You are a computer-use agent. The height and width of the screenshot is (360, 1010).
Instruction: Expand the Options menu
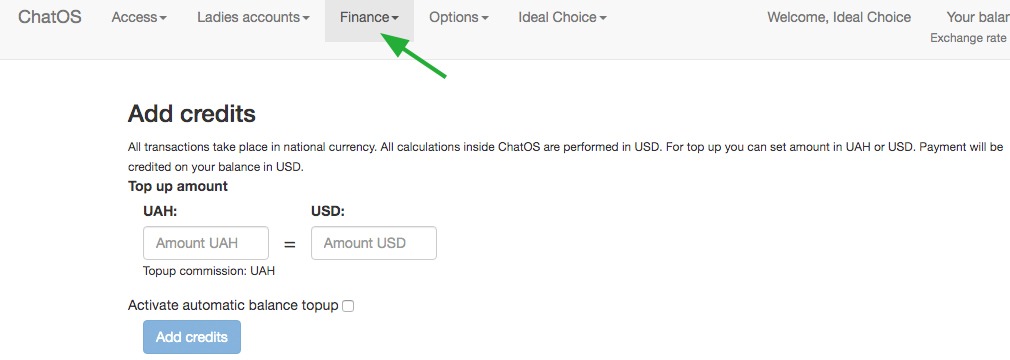pos(459,18)
